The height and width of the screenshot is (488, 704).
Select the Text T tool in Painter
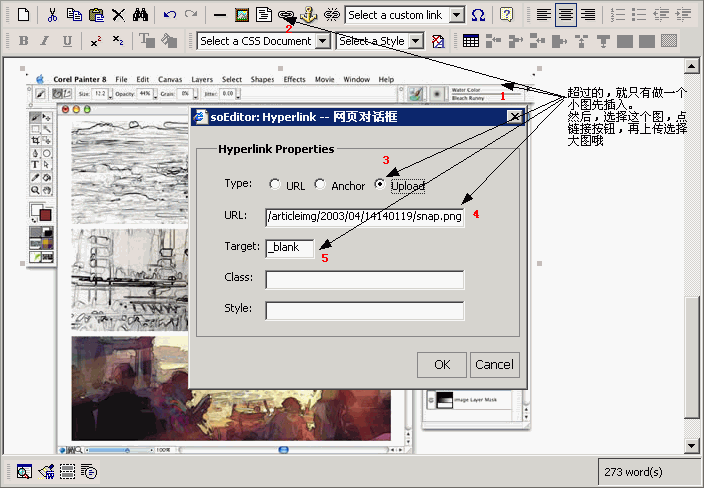35,165
